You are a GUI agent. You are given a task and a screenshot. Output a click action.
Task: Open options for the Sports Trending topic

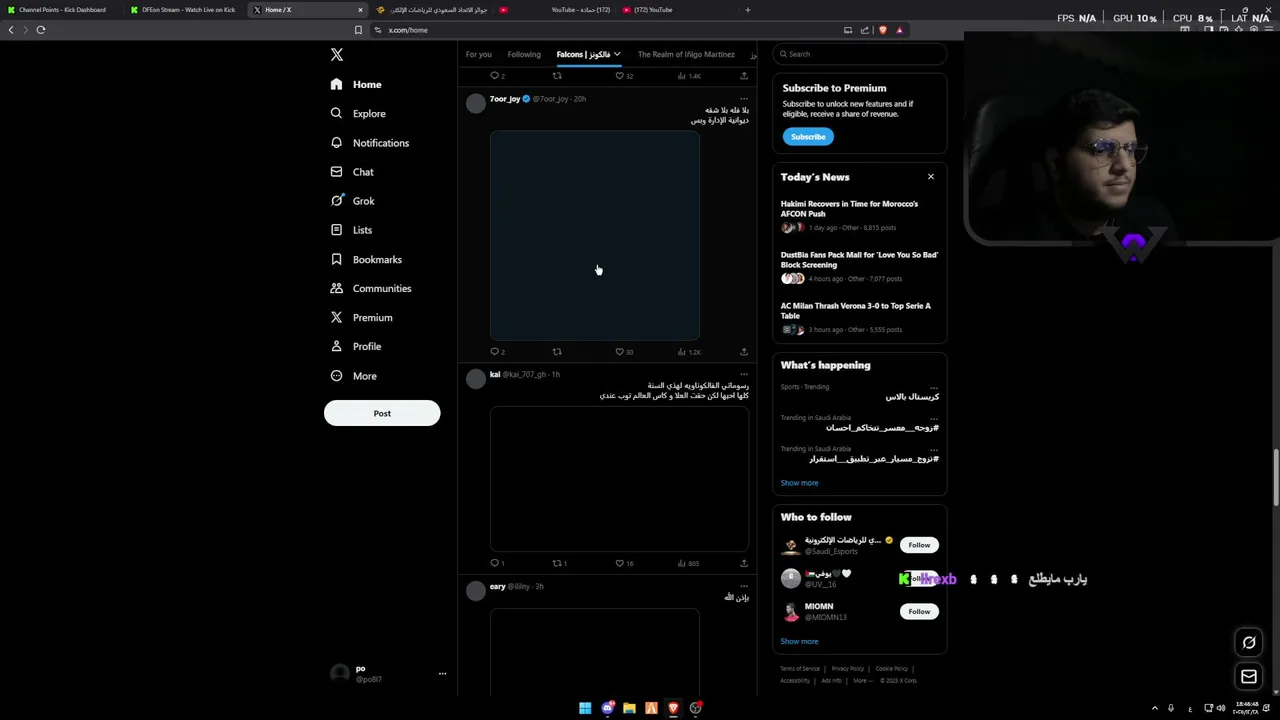point(934,387)
